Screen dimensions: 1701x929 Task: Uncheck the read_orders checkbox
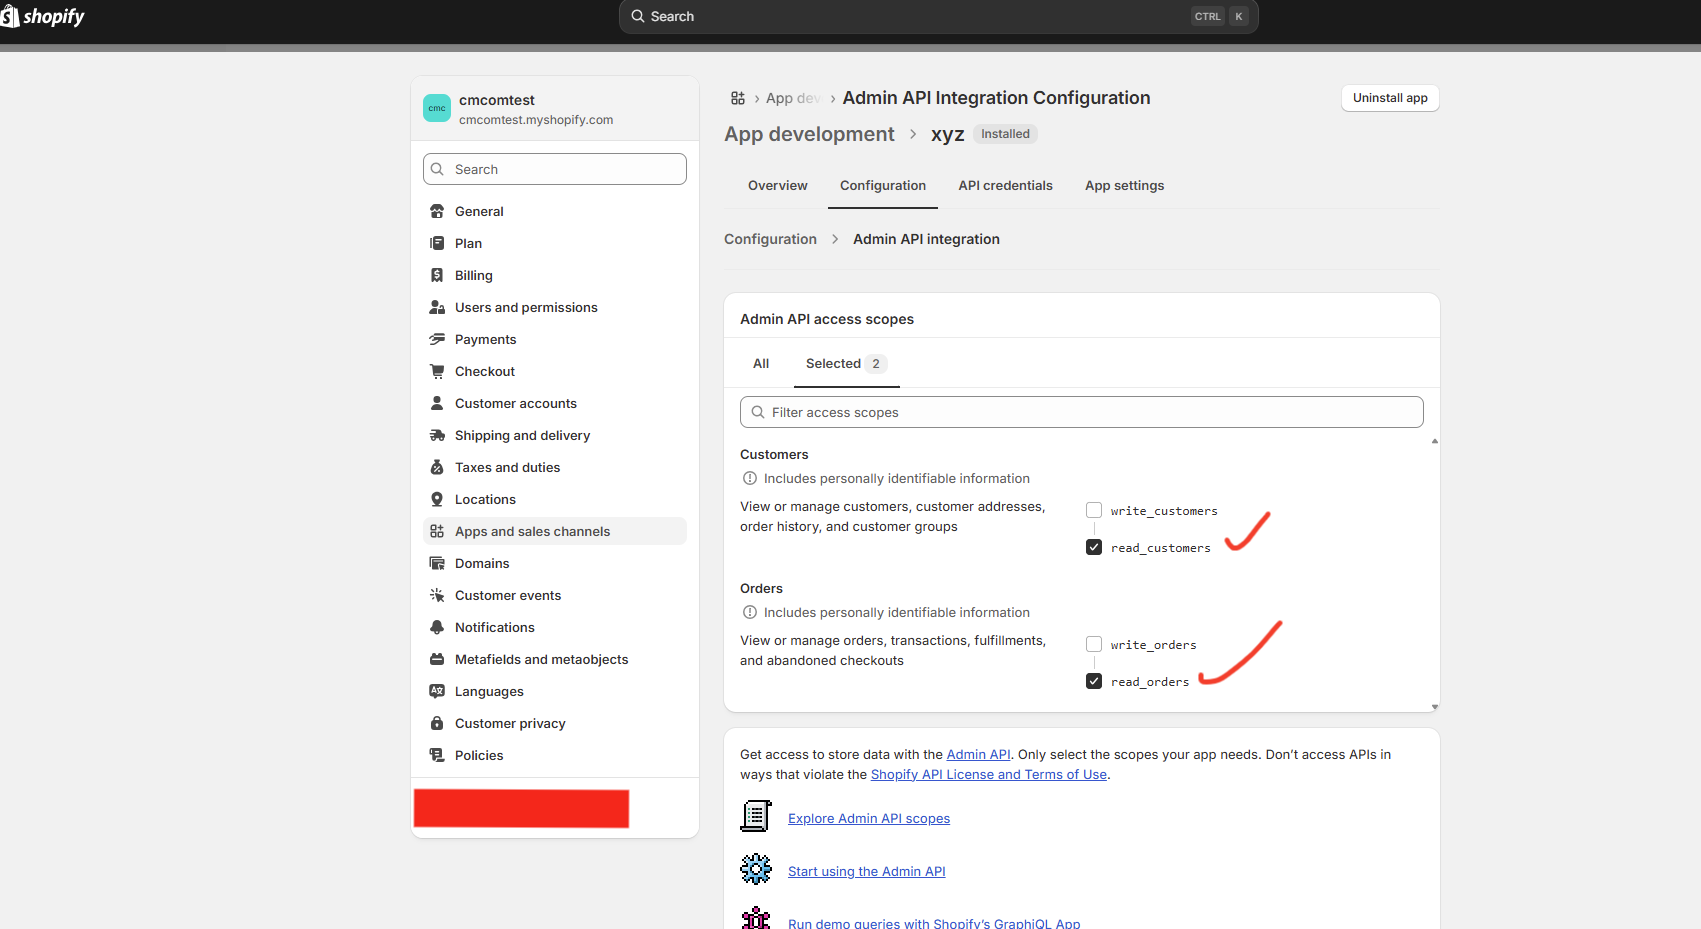[1094, 681]
